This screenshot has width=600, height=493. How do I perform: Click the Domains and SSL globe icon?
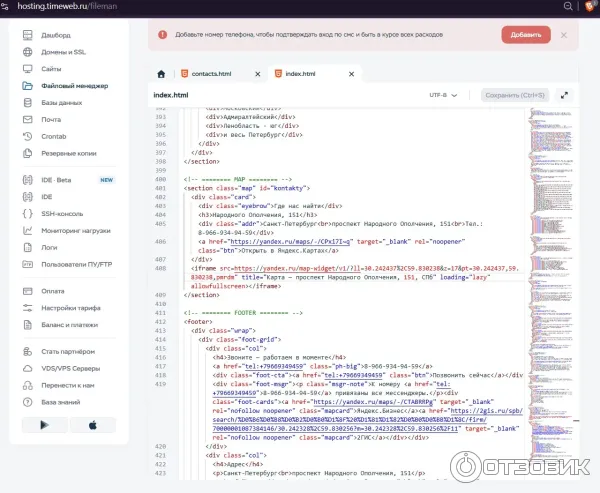tap(28, 52)
